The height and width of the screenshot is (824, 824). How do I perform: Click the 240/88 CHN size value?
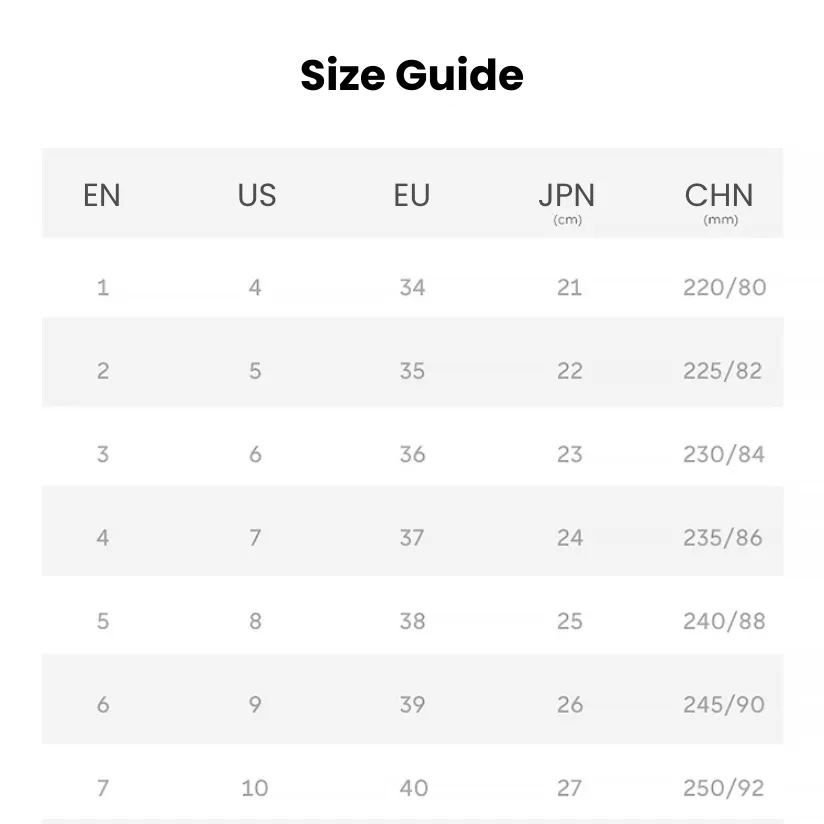tap(724, 621)
